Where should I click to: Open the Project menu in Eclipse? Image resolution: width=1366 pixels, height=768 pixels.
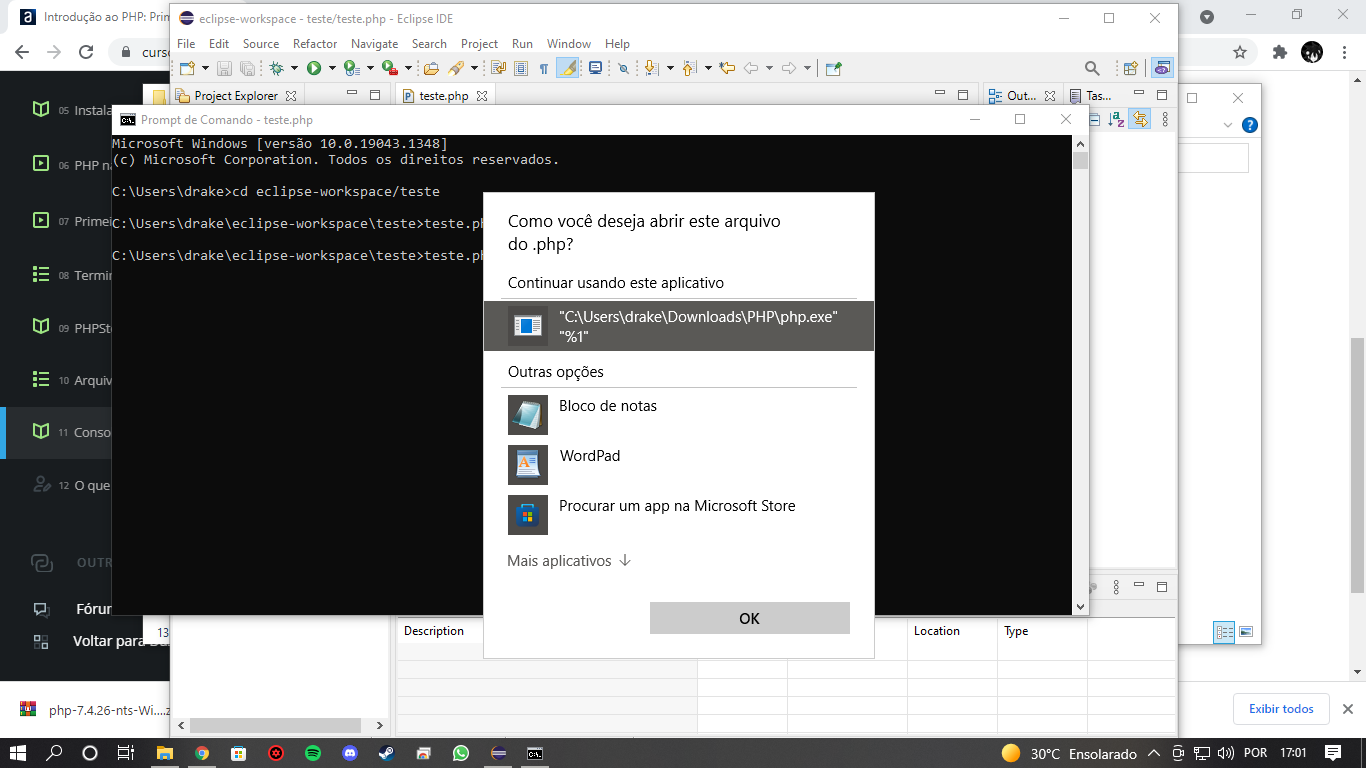click(x=479, y=44)
